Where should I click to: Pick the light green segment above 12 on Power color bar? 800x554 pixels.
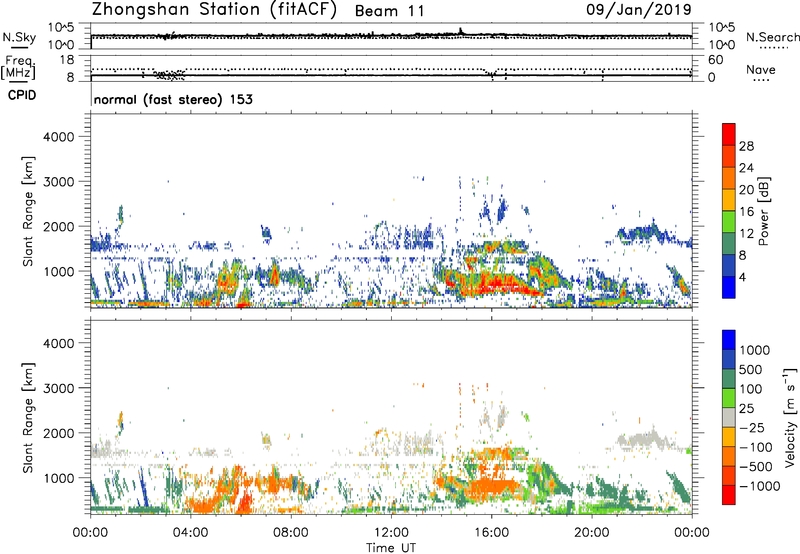click(729, 222)
